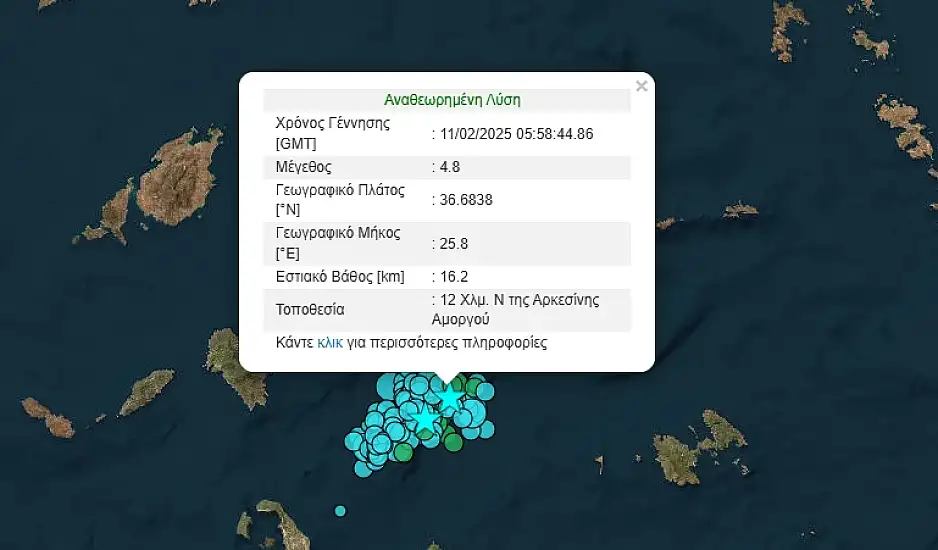Image resolution: width=938 pixels, height=550 pixels.
Task: Click the 'Αναθεωρημένη Λύση' popup header
Action: pos(452,100)
